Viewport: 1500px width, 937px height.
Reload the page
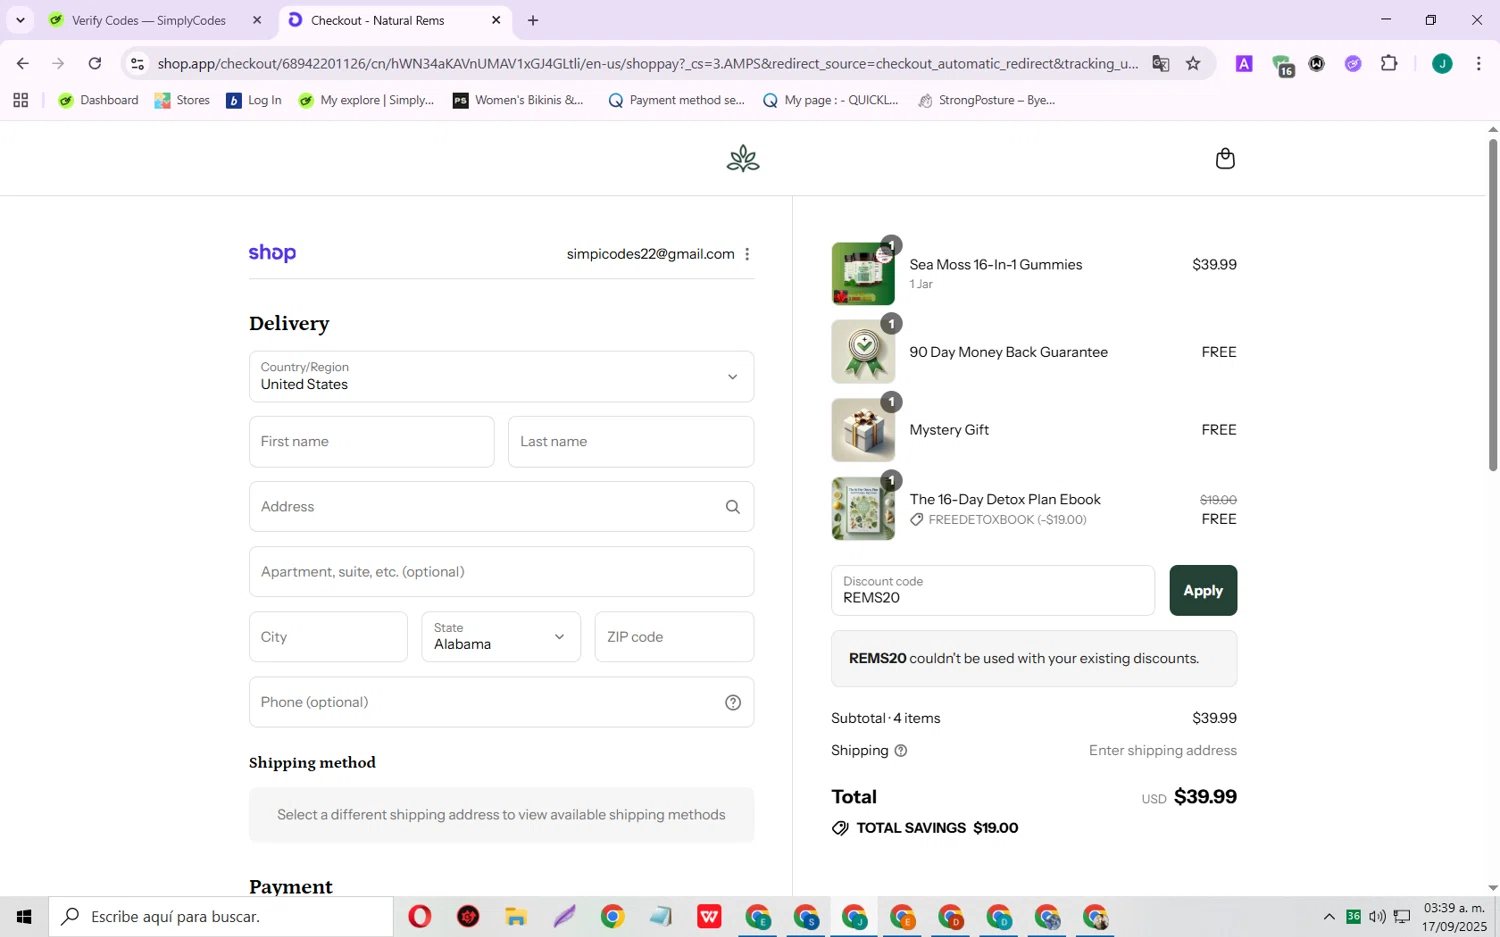tap(95, 64)
